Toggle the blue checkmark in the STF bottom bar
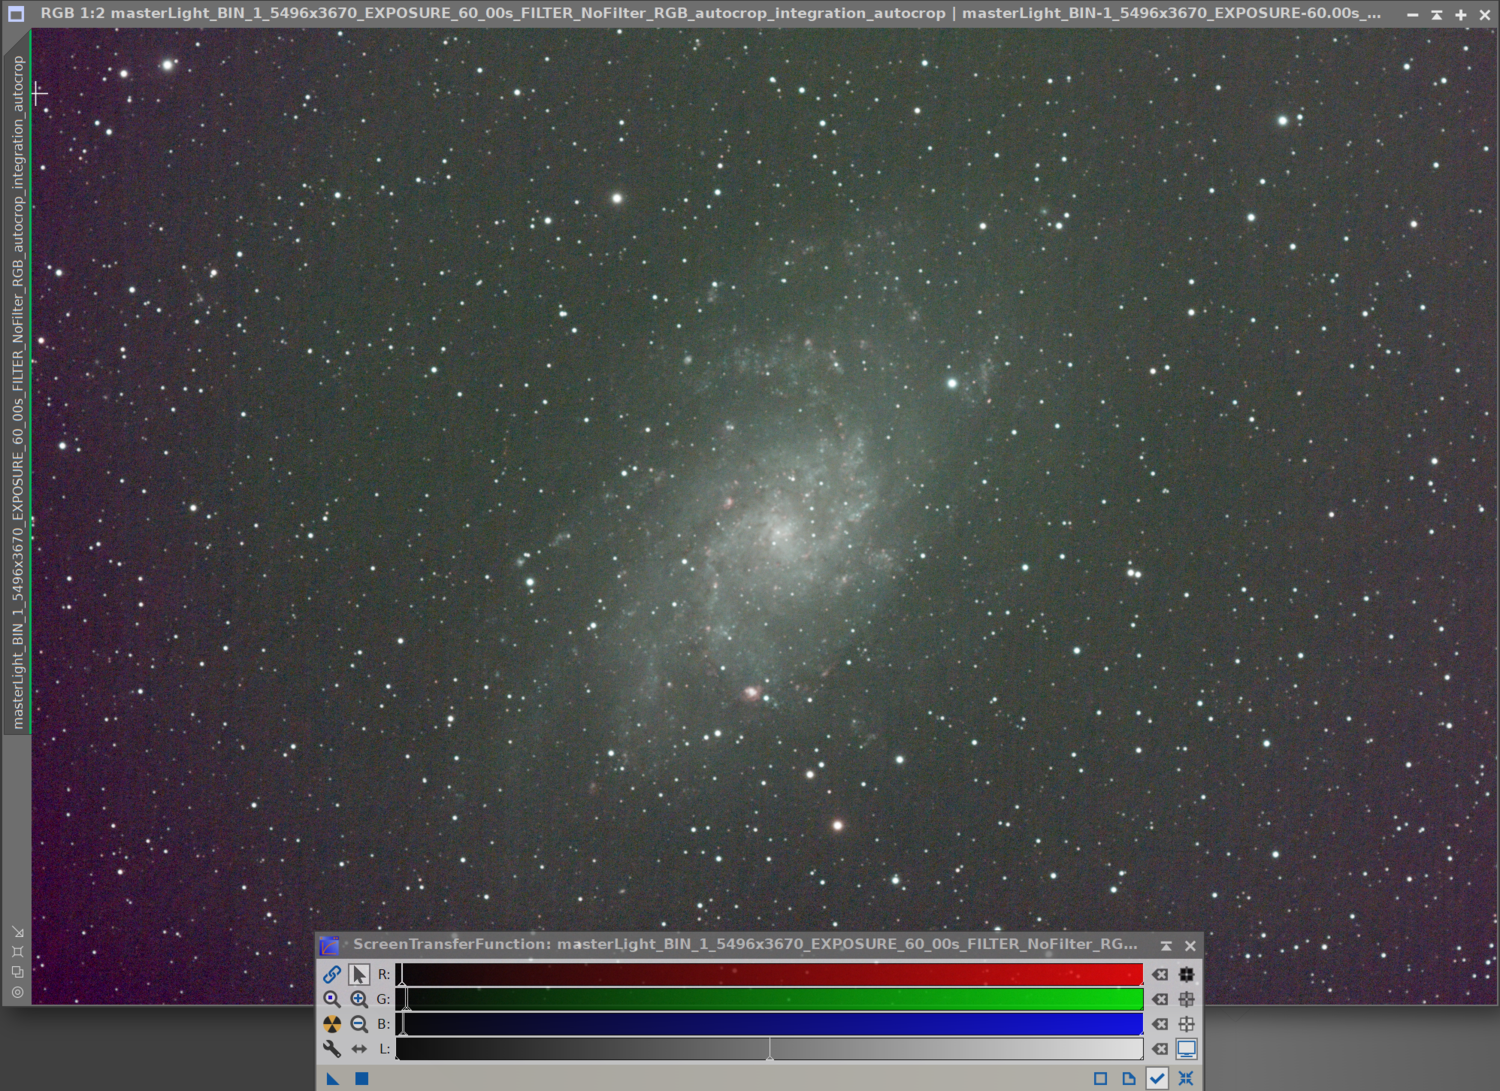This screenshot has height=1091, width=1500. (1157, 1079)
